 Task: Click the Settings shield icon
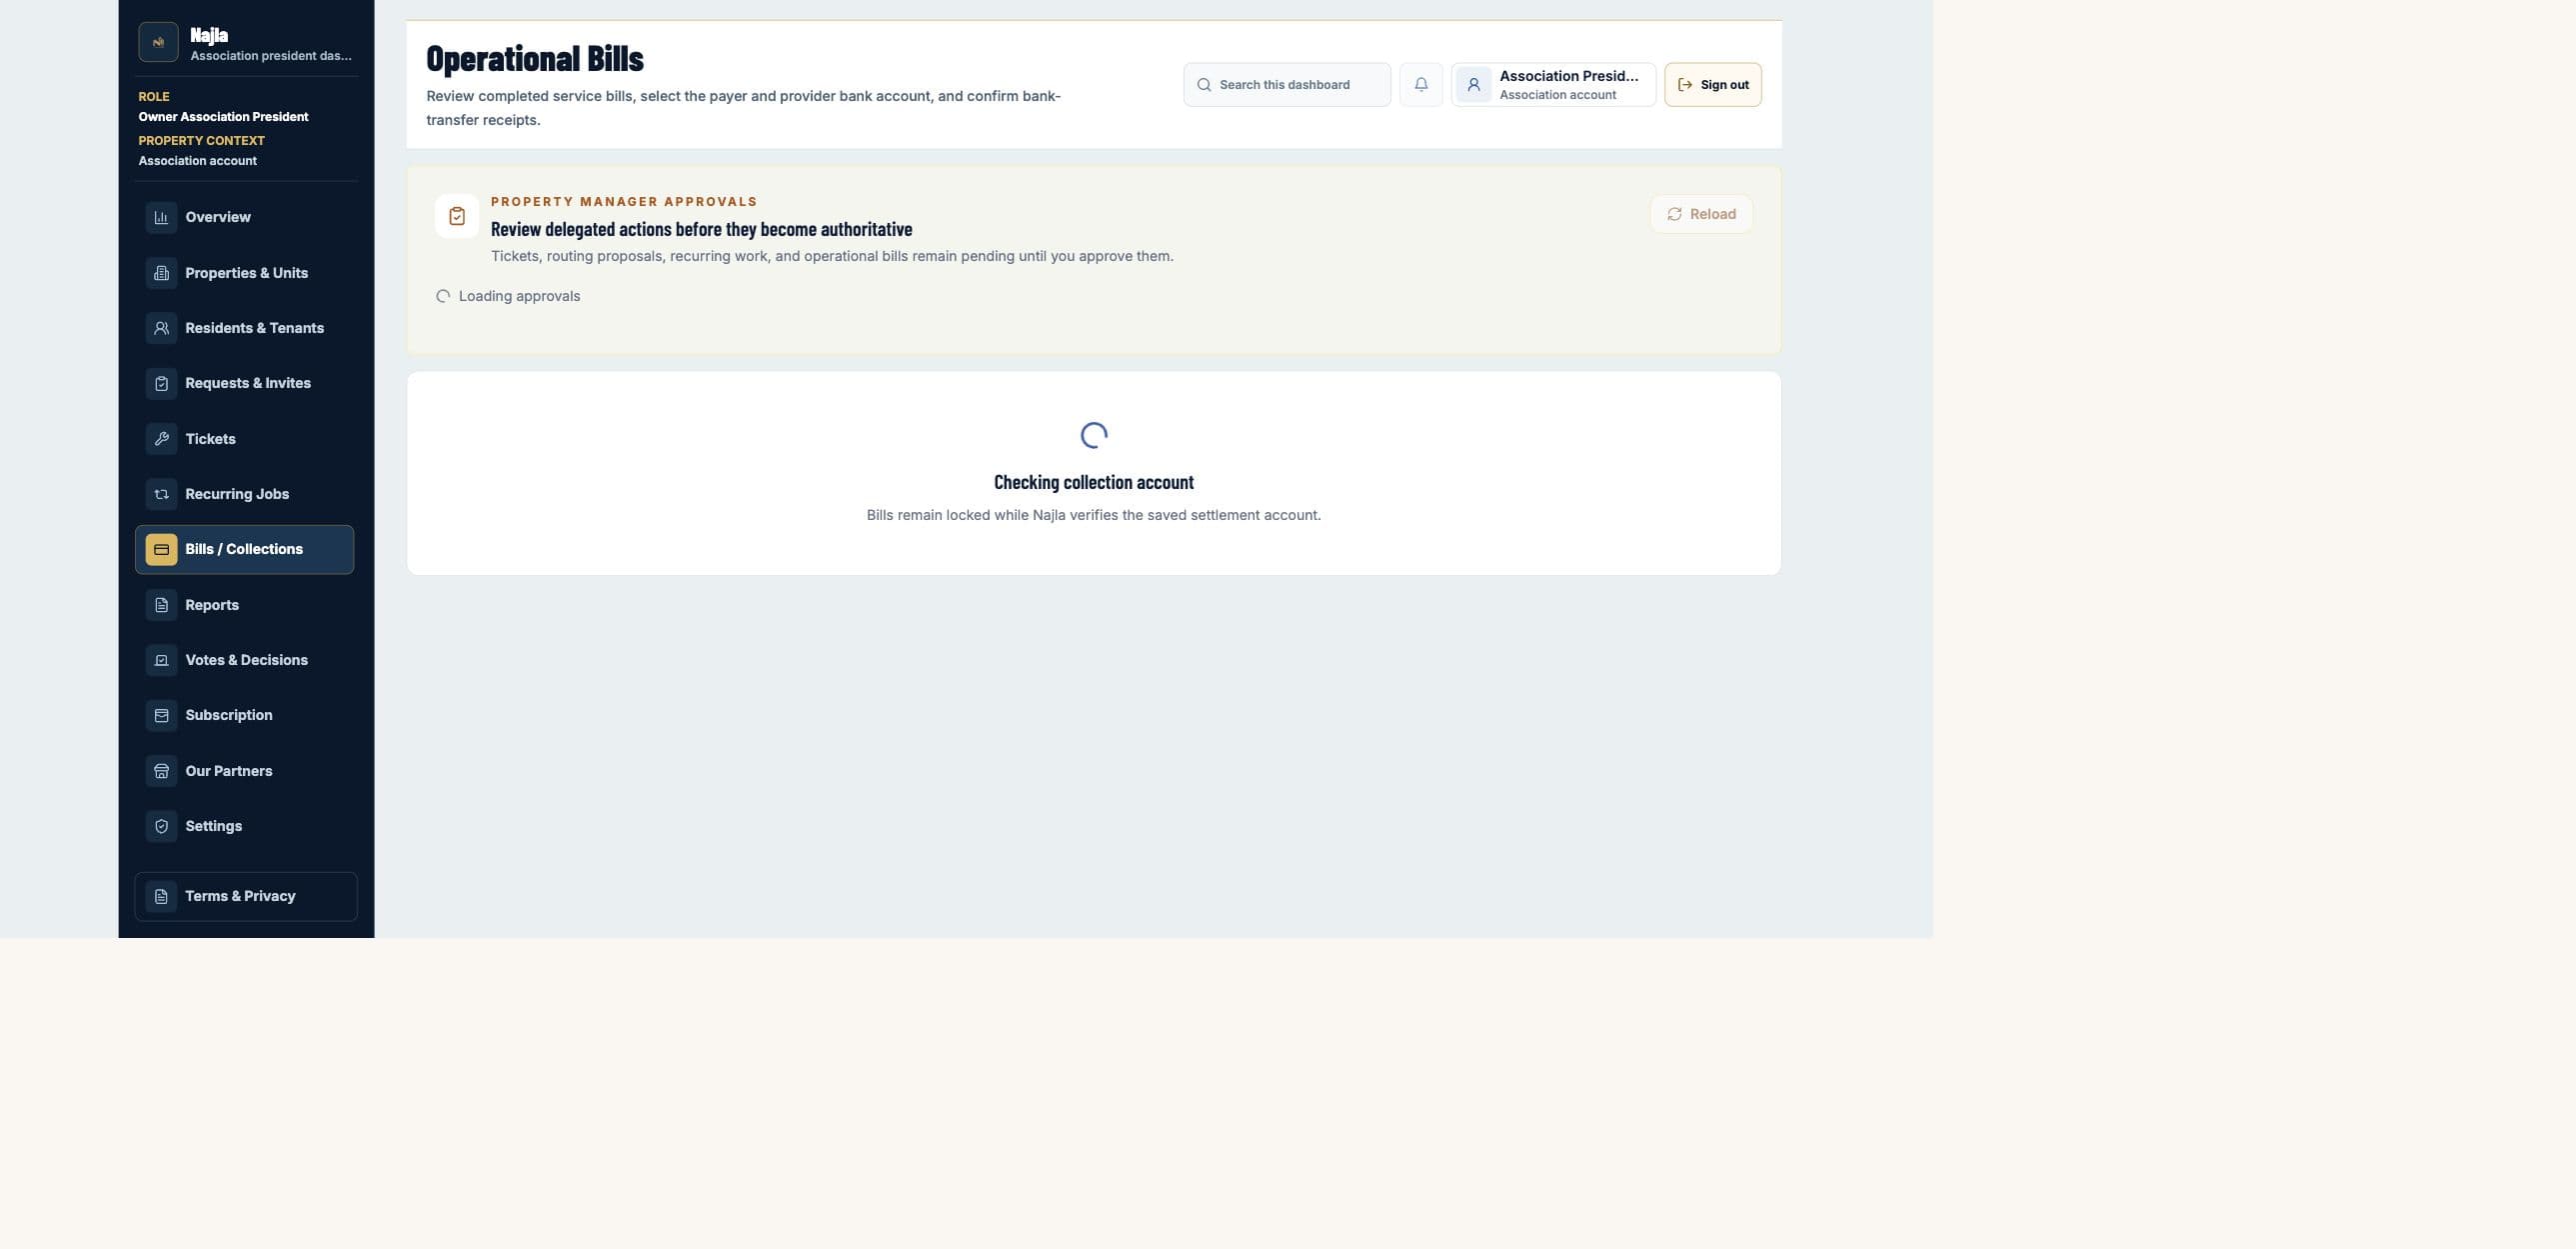click(x=161, y=826)
